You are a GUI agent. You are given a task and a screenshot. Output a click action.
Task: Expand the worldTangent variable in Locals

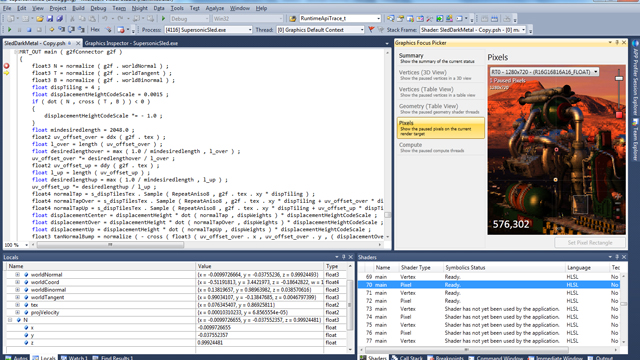point(17,297)
